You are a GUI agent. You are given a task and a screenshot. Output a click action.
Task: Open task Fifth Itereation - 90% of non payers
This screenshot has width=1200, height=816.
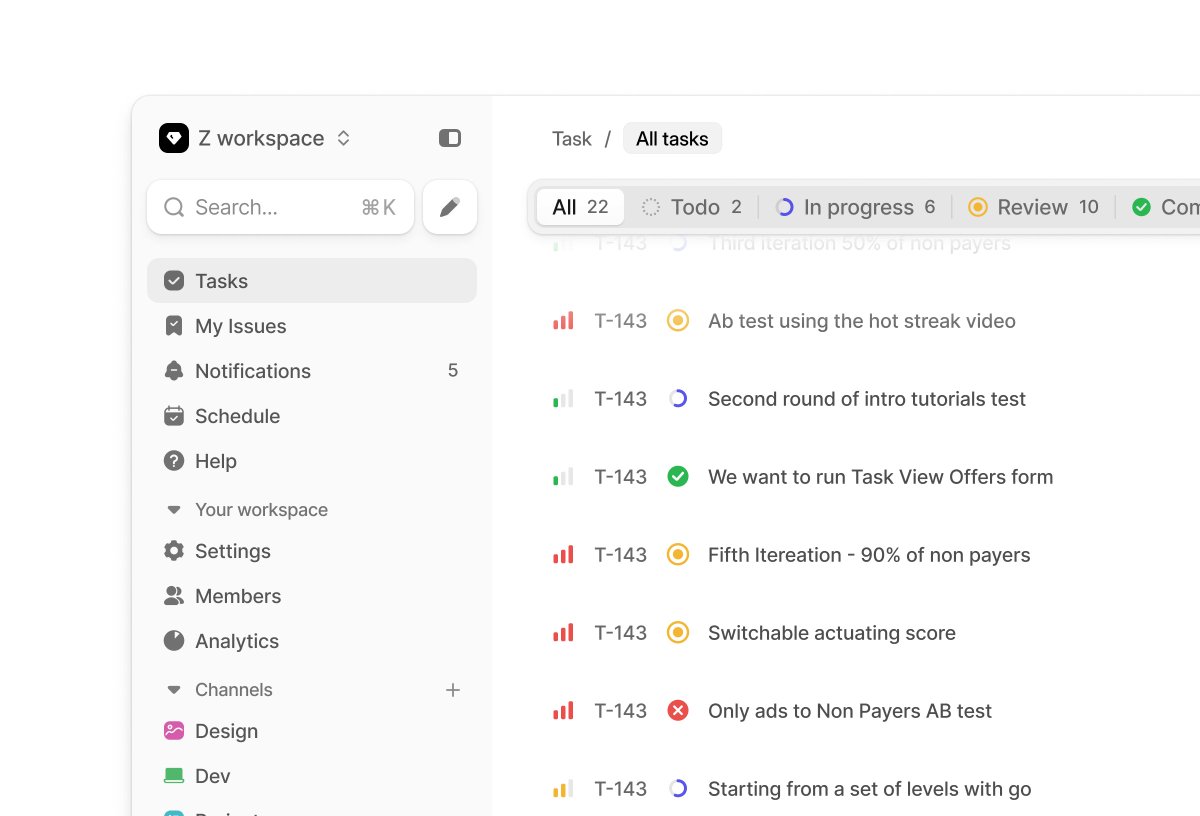869,555
